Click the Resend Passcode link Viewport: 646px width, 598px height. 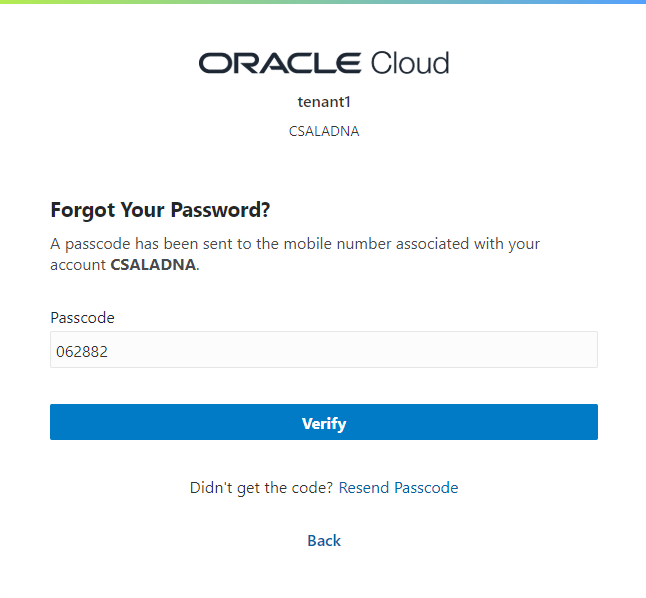pyautogui.click(x=398, y=488)
